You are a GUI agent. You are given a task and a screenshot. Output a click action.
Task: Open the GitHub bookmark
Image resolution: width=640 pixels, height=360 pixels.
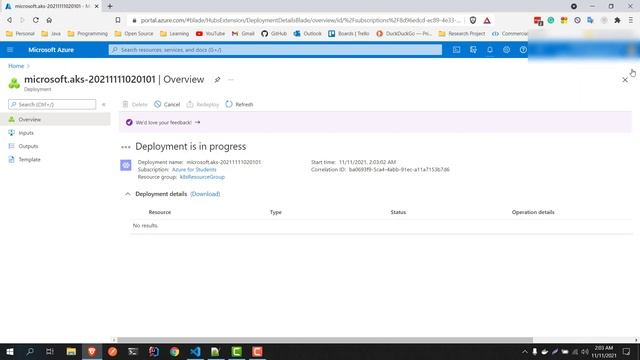[274, 33]
